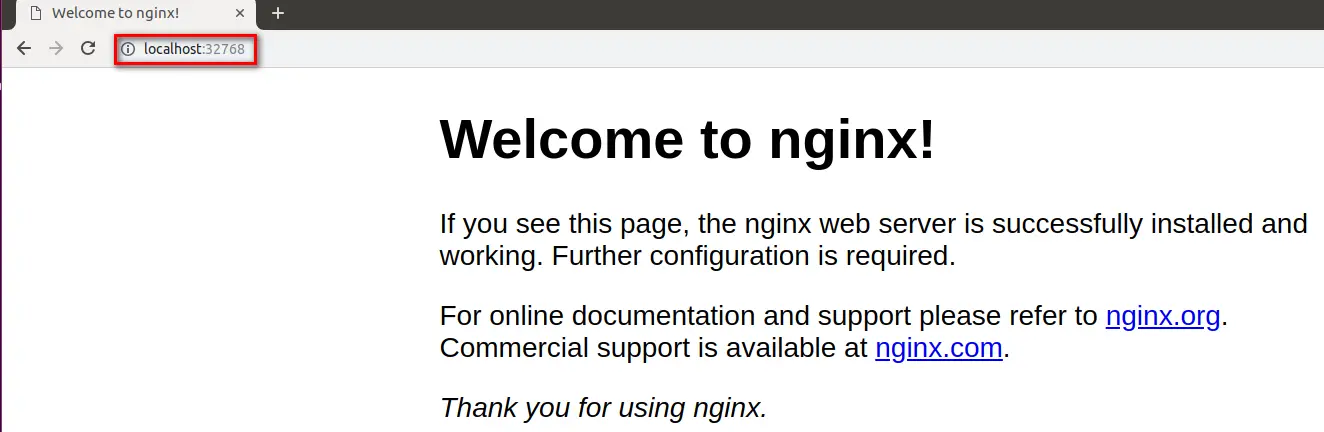Open the nginx.org documentation link
1324x432 pixels.
(1163, 317)
